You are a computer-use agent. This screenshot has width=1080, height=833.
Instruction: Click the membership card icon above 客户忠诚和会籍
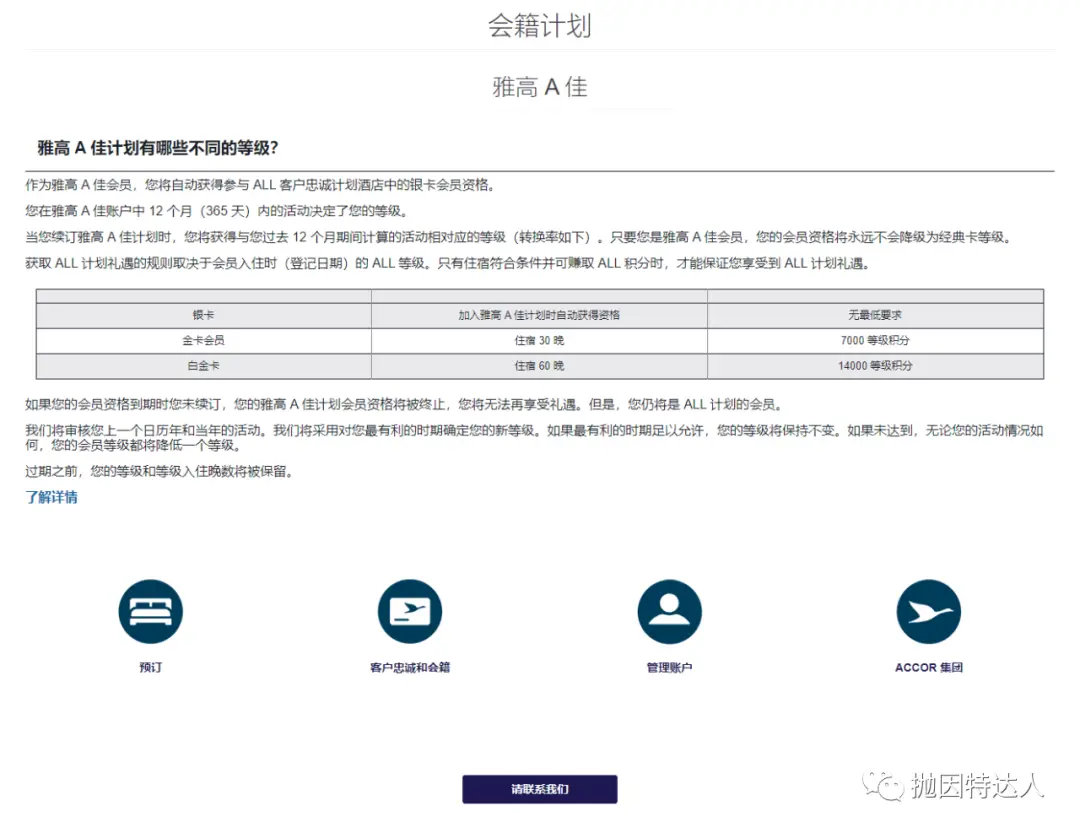click(410, 611)
